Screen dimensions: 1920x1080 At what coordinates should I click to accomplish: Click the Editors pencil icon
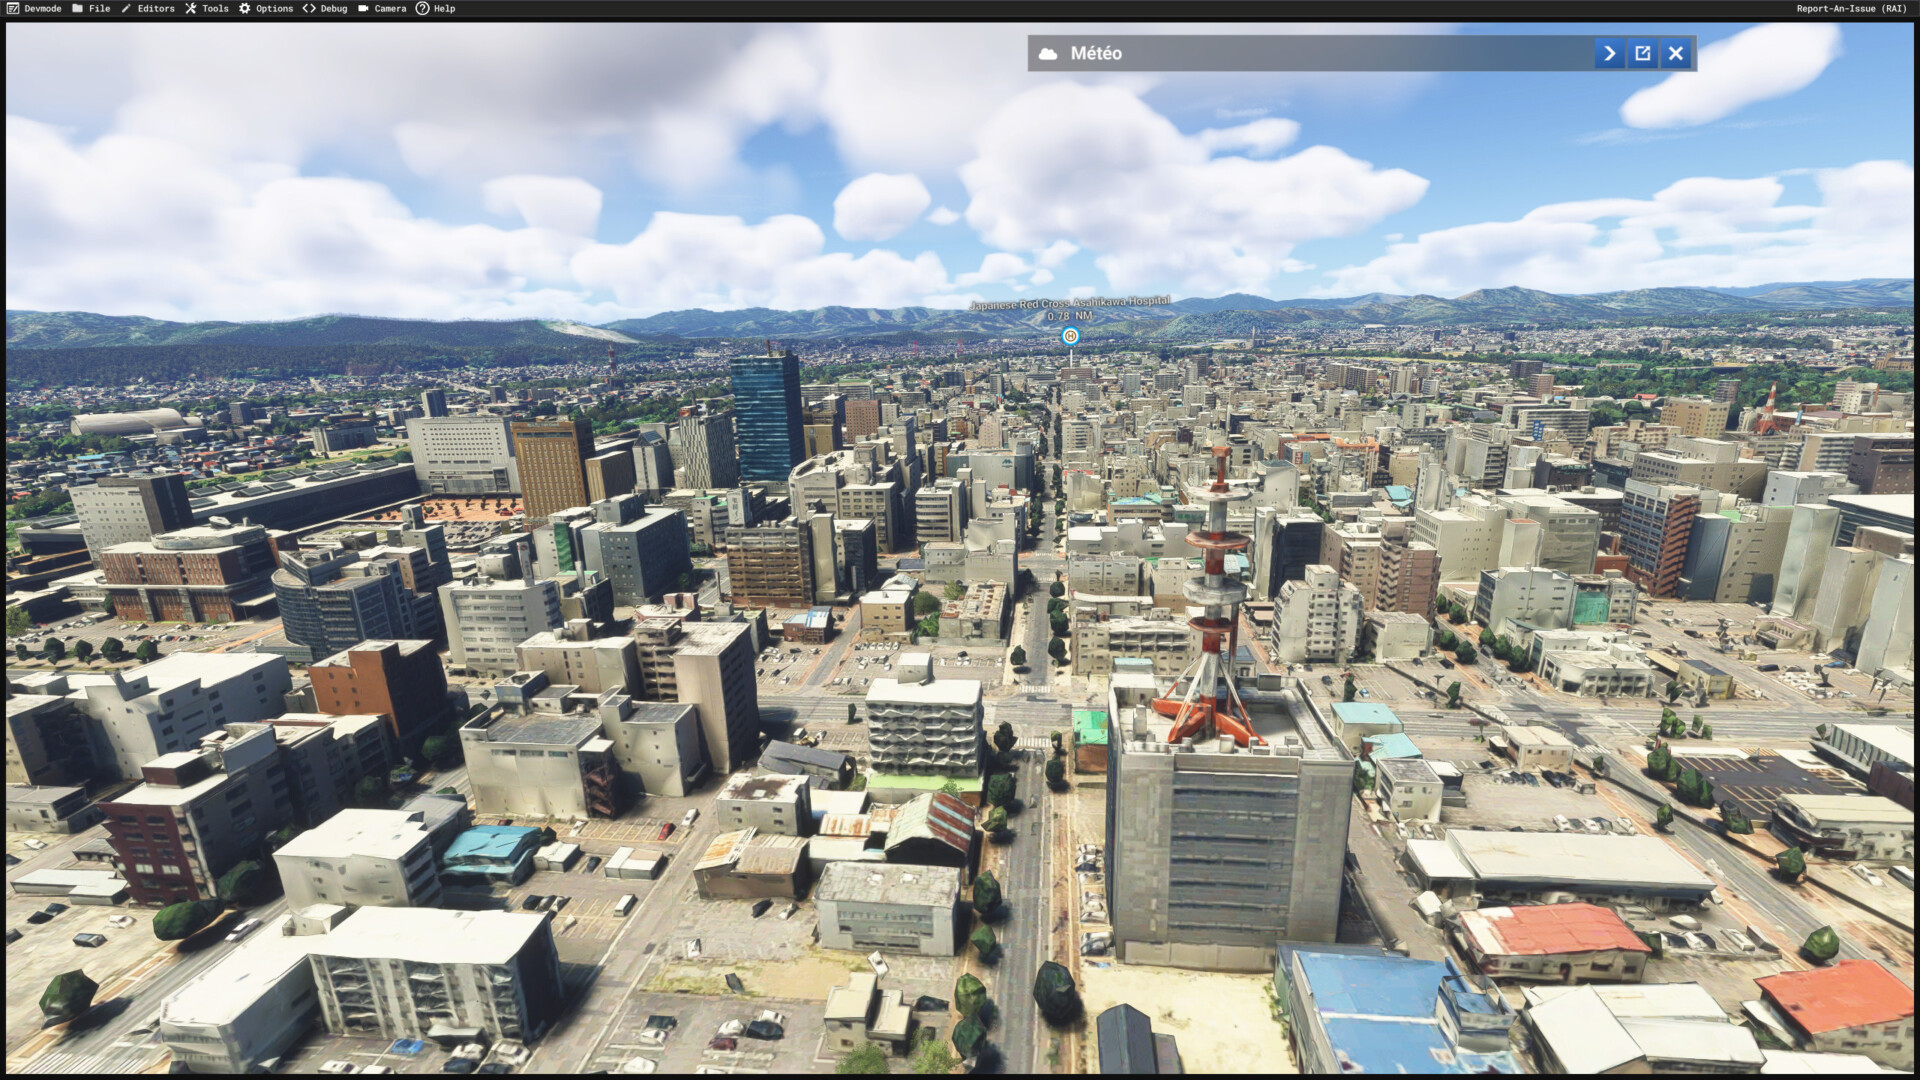[126, 8]
